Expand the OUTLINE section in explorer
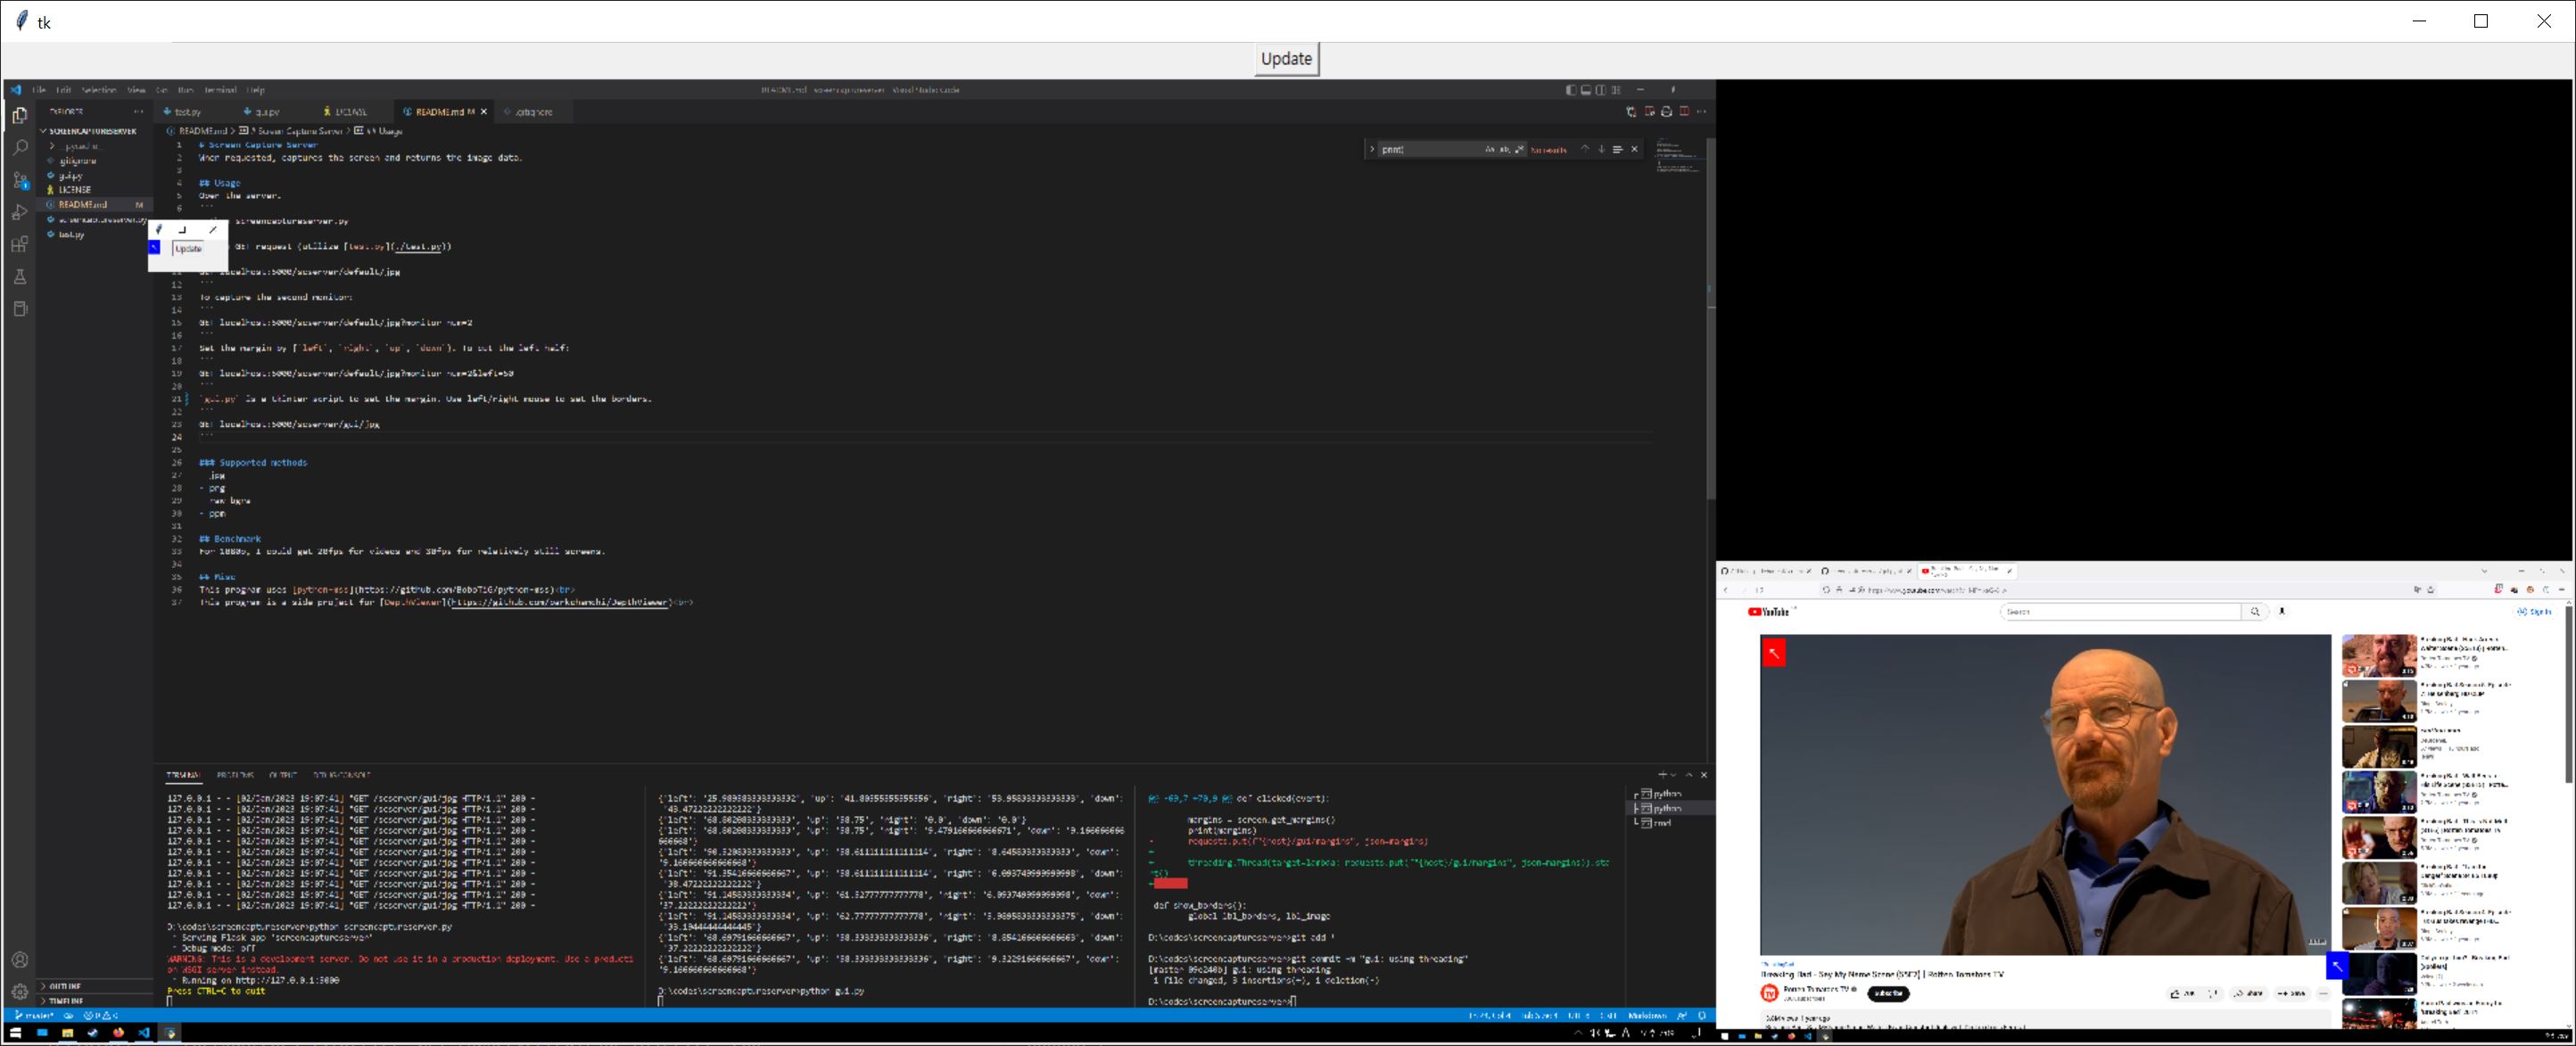 [x=64, y=986]
